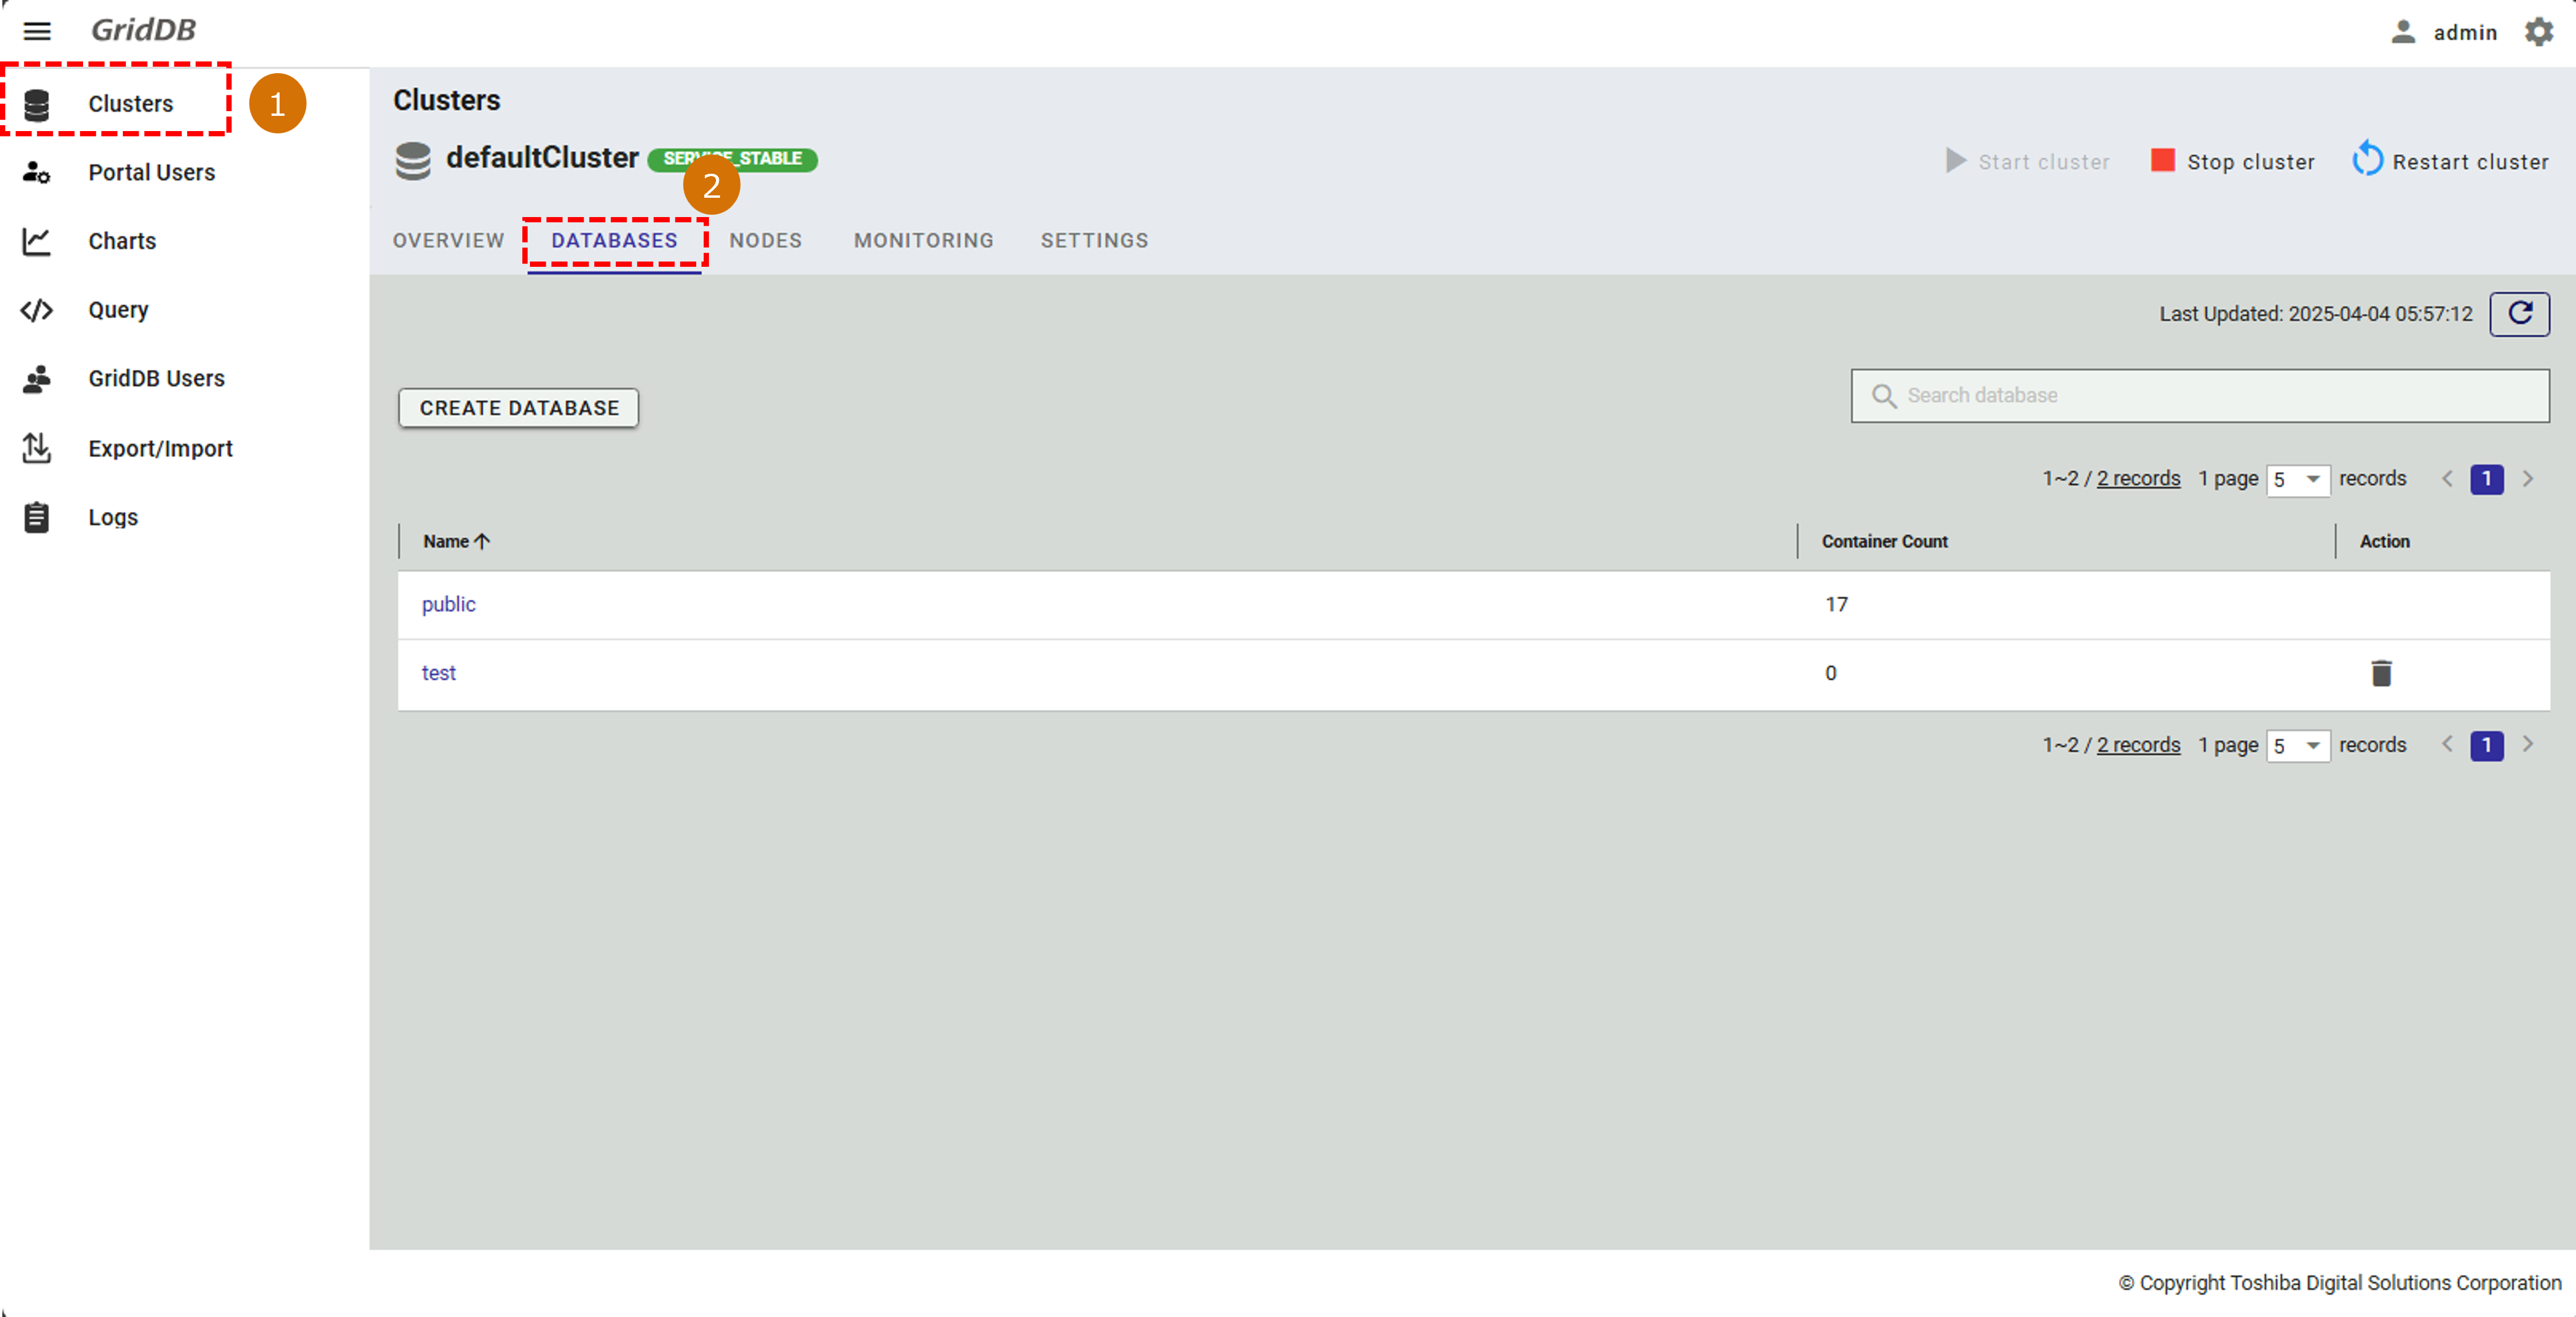Switch to the NODES tab

point(765,240)
